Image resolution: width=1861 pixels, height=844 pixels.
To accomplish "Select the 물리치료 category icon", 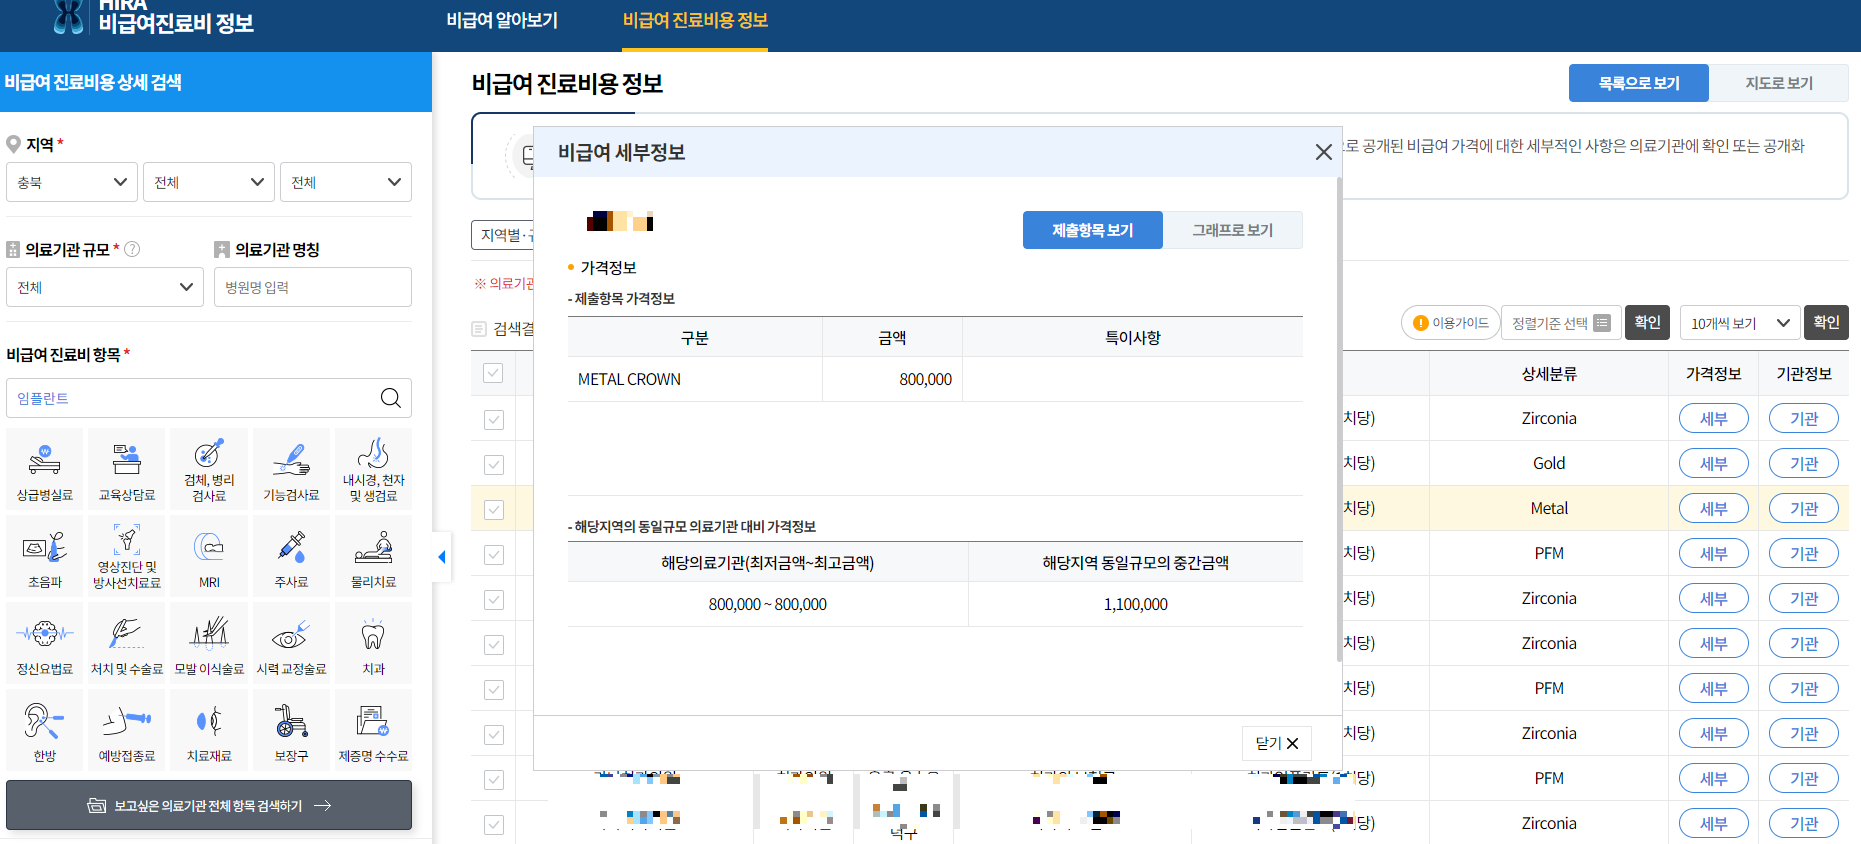I will click(x=373, y=556).
